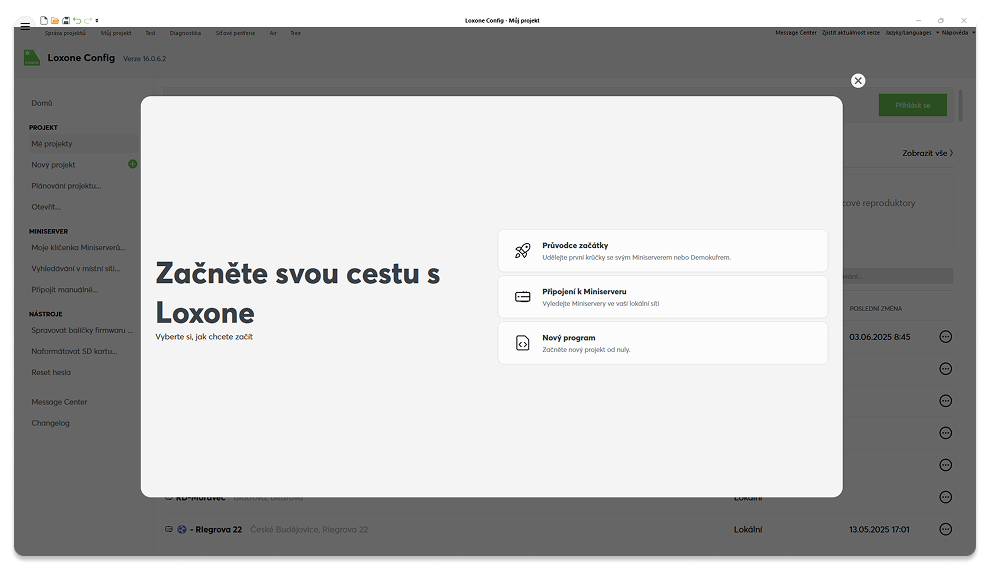
Task: Select Průvodce začátky getting started option
Action: [x=662, y=251]
